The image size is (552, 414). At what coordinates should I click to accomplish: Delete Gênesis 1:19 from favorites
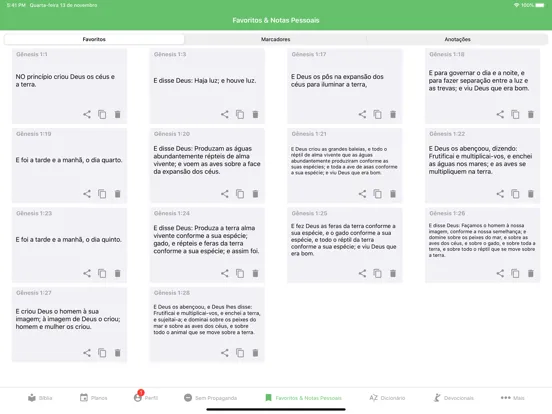click(x=118, y=194)
